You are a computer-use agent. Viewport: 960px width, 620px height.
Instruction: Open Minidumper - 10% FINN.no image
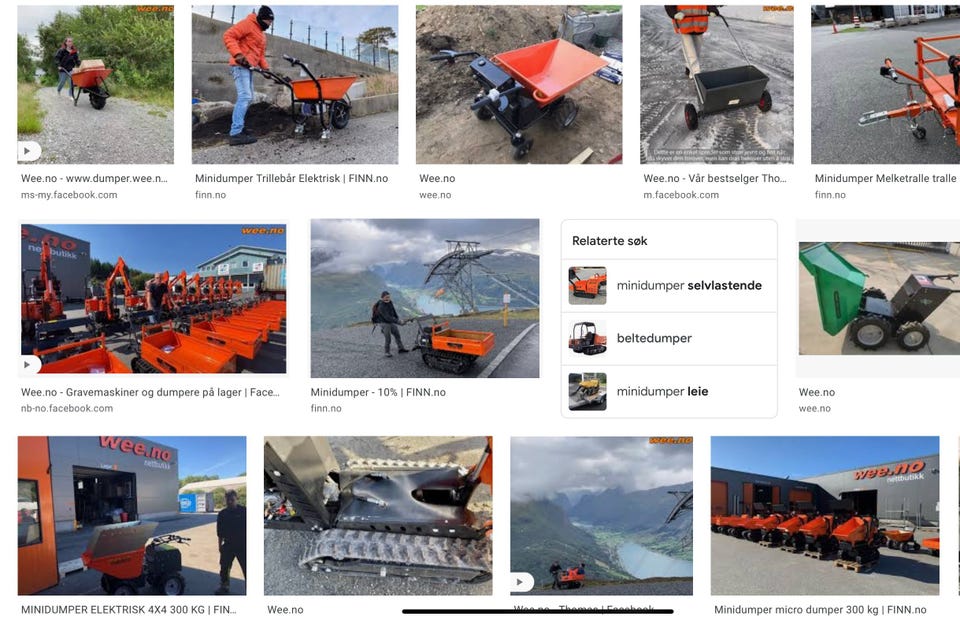tap(425, 298)
